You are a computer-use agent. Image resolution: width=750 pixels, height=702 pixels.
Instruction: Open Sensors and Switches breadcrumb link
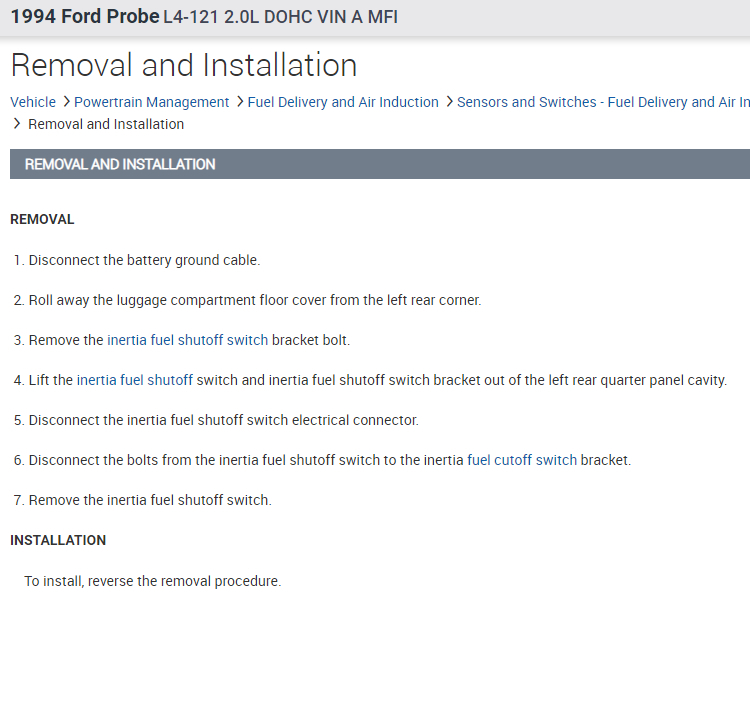[602, 102]
